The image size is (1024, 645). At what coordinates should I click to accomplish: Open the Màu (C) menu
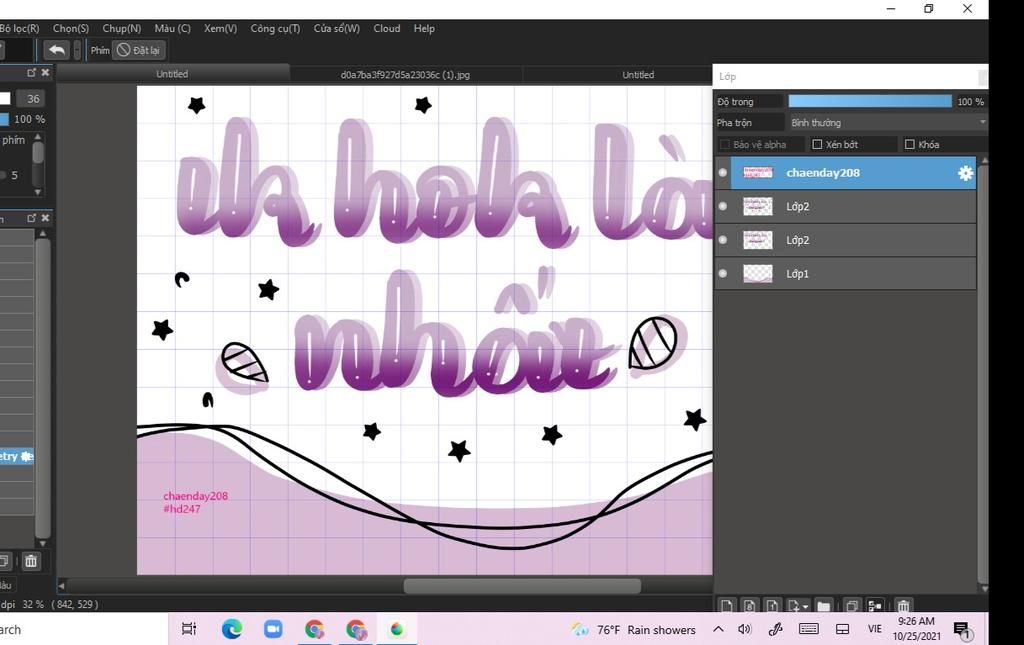coord(172,29)
